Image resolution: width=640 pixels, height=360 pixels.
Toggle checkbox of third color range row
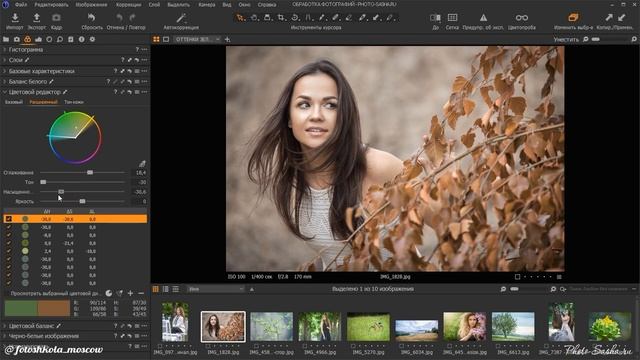coord(9,235)
